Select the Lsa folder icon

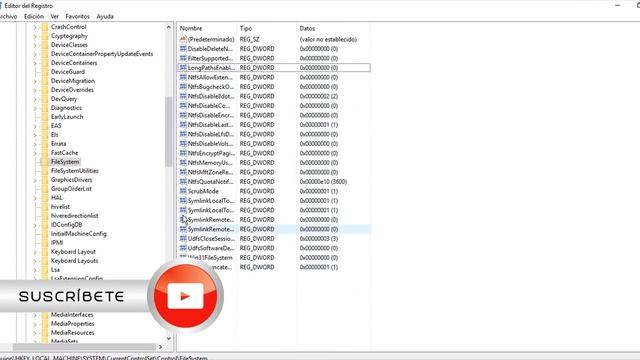coord(44,270)
